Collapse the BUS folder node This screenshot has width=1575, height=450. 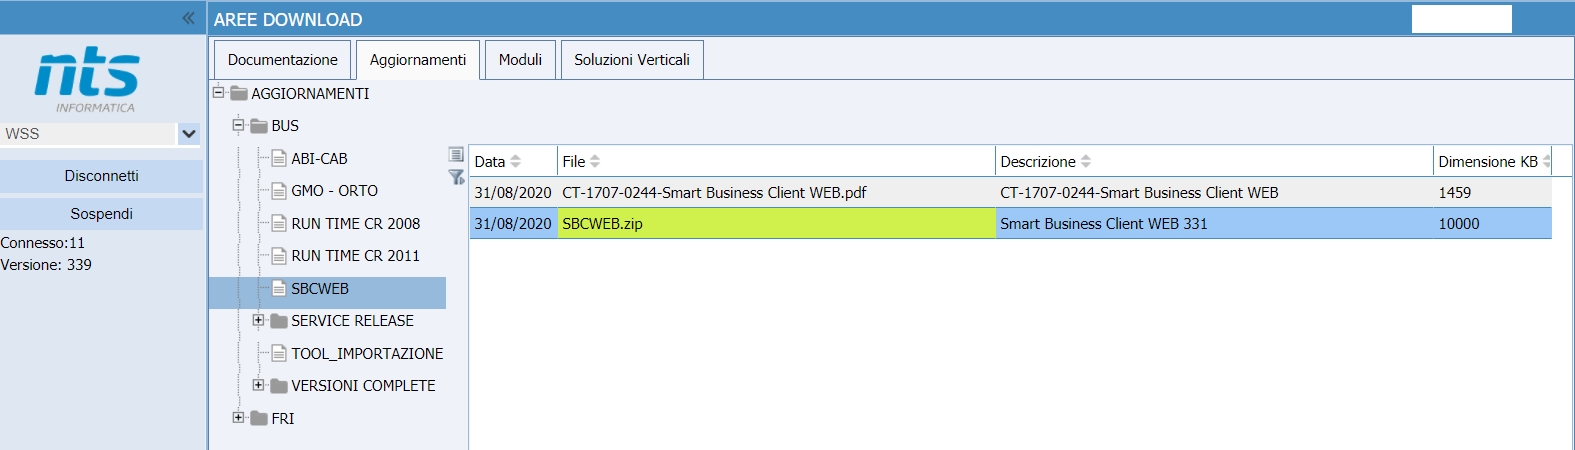coord(238,125)
